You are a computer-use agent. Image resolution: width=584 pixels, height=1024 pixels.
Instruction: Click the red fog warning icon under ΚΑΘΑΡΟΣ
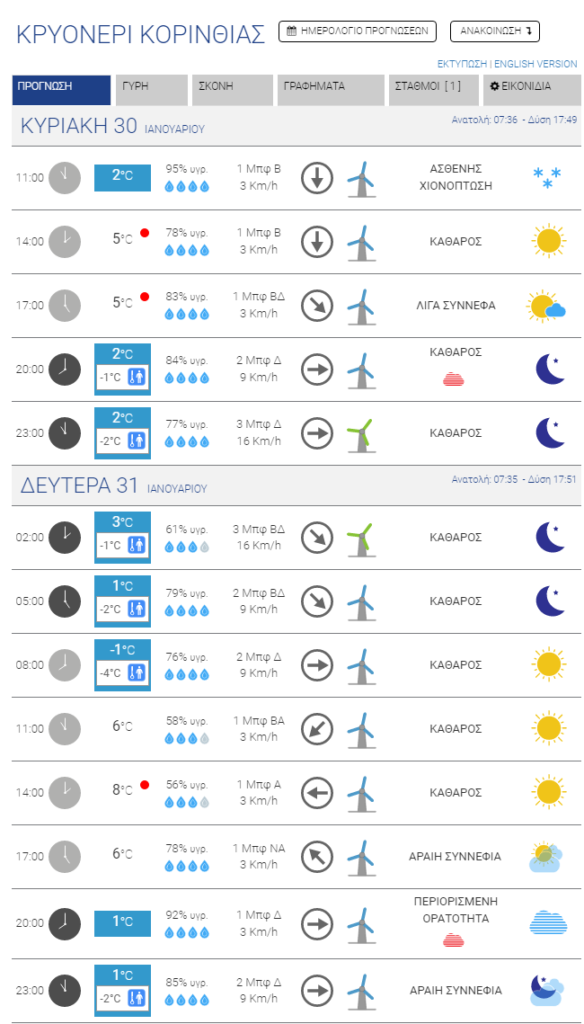point(455,379)
